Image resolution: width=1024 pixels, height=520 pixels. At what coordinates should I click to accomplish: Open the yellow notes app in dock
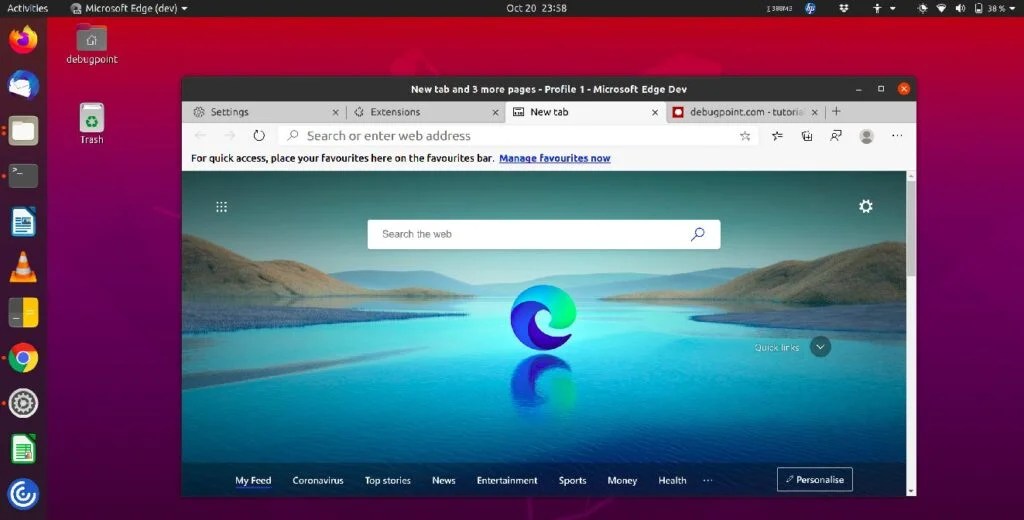pyautogui.click(x=23, y=312)
